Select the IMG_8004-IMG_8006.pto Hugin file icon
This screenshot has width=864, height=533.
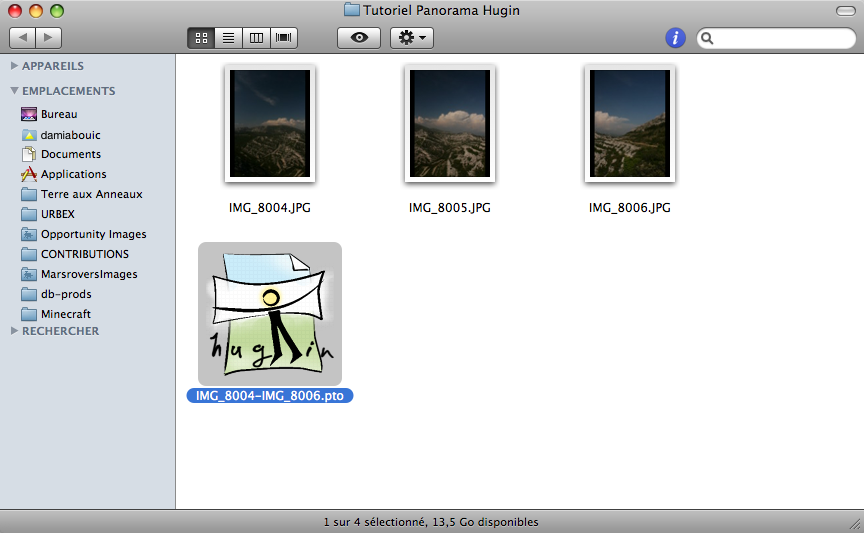click(x=270, y=313)
